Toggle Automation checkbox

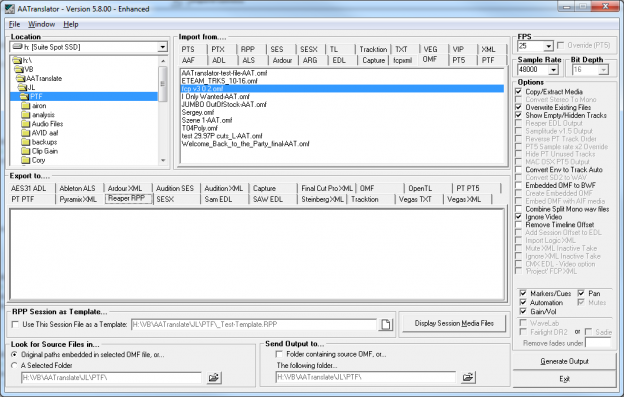523,303
